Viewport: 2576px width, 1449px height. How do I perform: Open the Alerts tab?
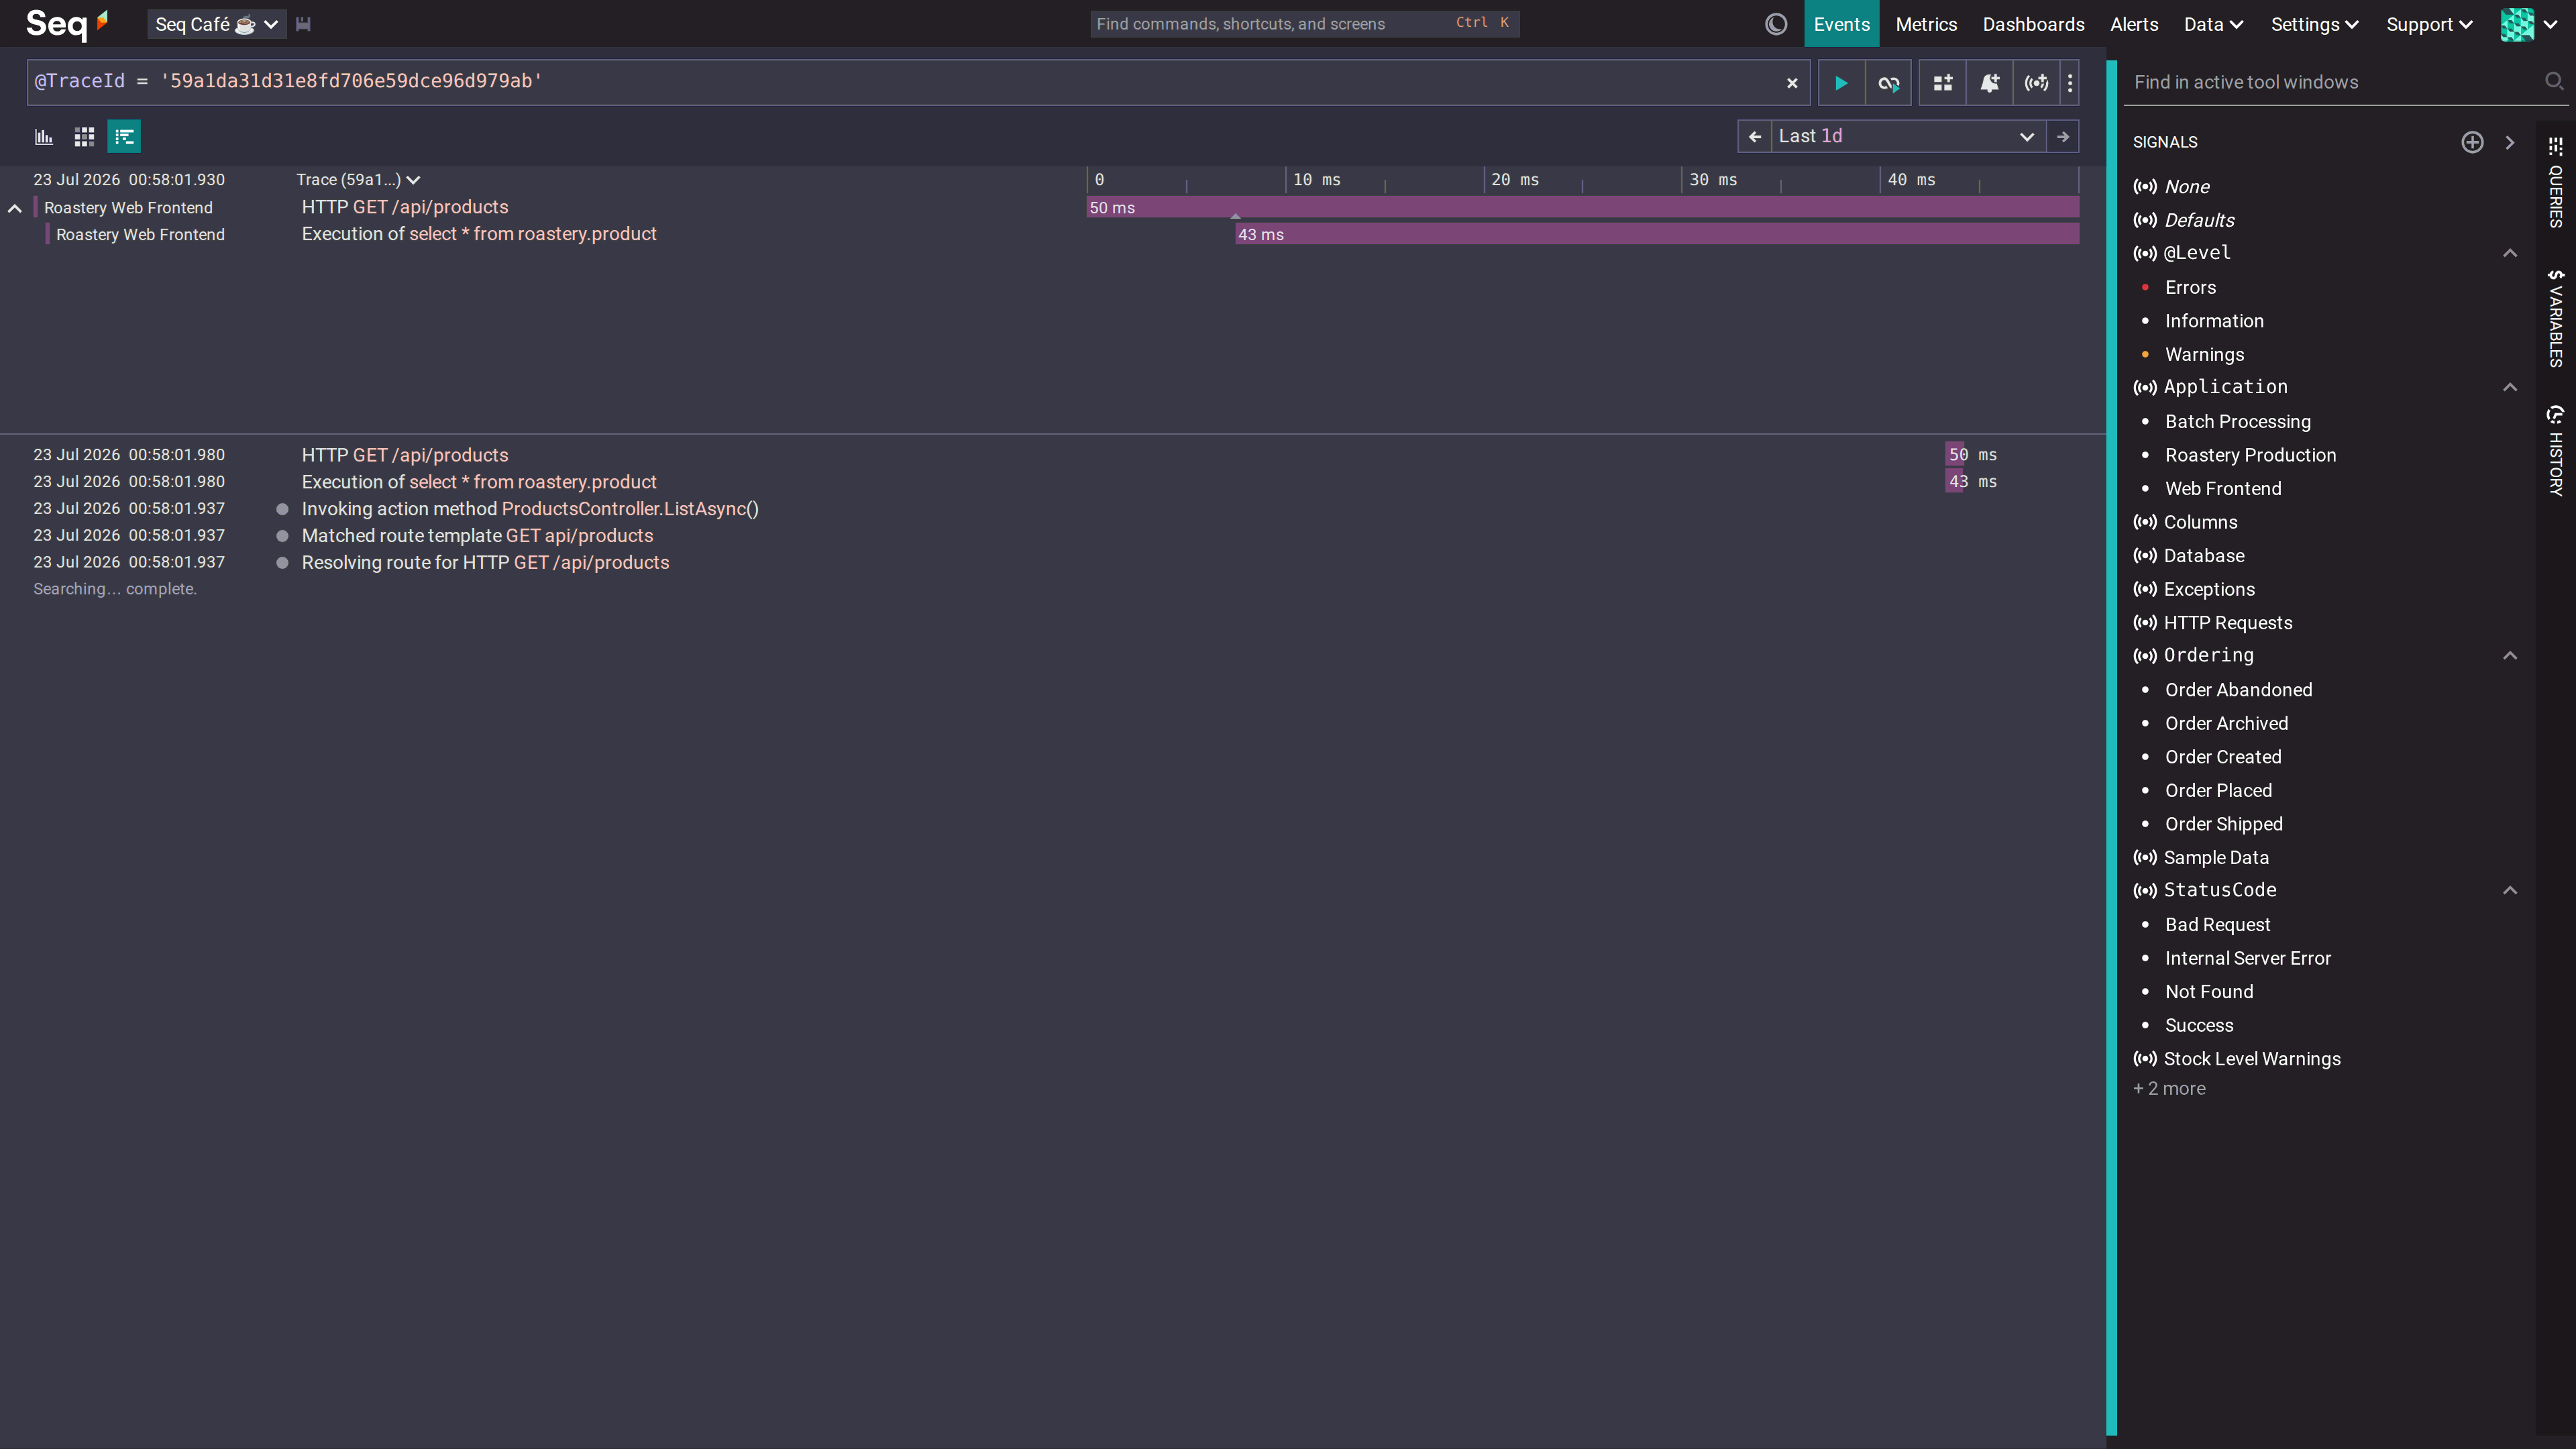pos(2134,24)
